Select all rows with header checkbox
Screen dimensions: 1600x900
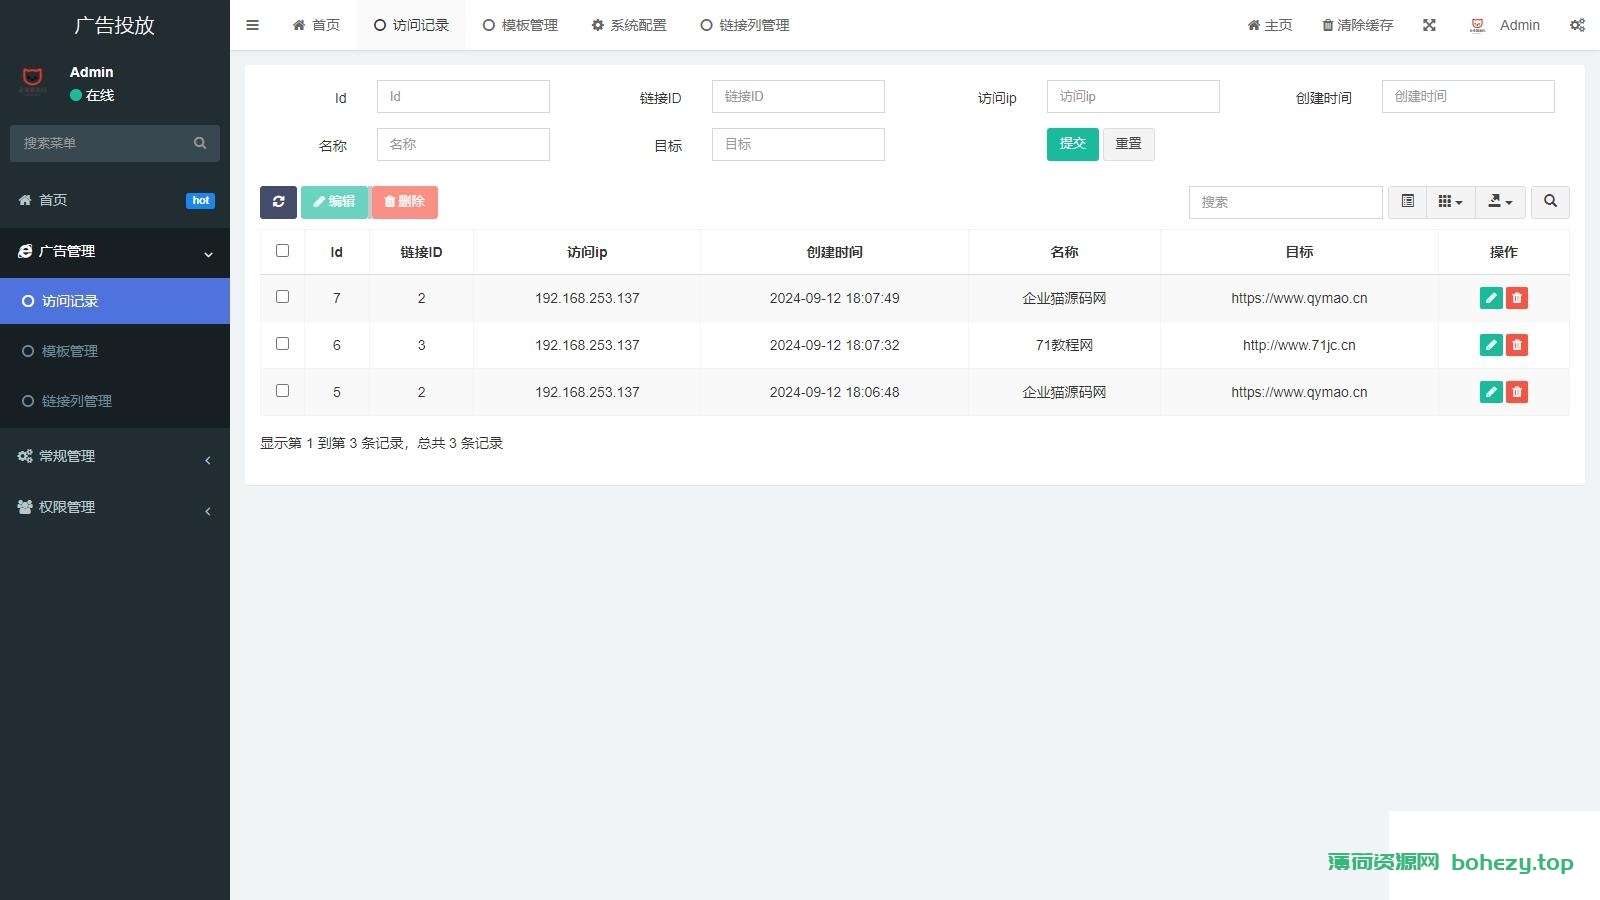[282, 251]
